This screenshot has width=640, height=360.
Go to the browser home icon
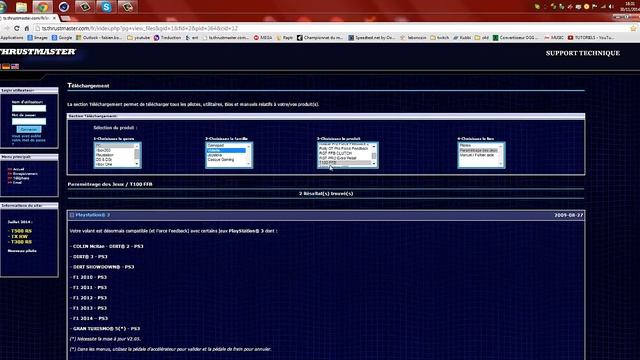(27, 28)
